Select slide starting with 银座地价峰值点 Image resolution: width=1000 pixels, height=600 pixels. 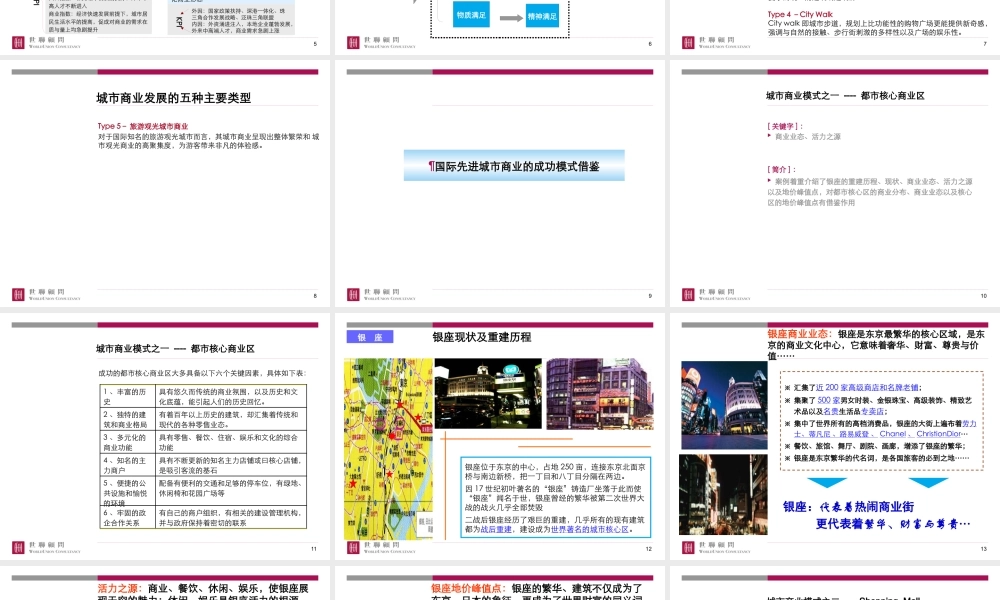coord(500,583)
